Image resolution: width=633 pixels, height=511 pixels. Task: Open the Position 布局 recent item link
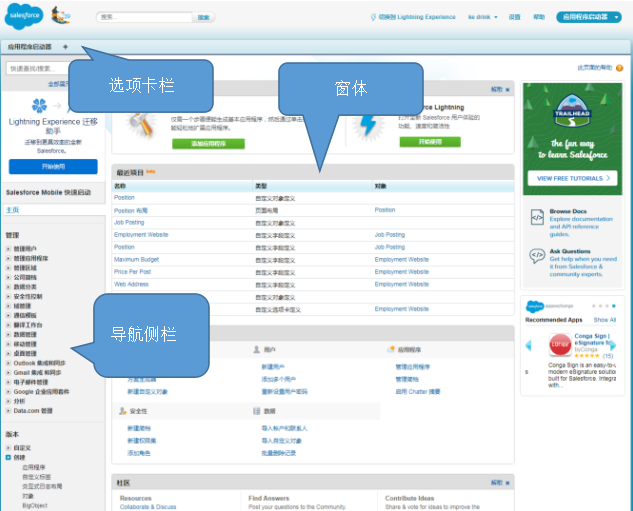(x=131, y=211)
